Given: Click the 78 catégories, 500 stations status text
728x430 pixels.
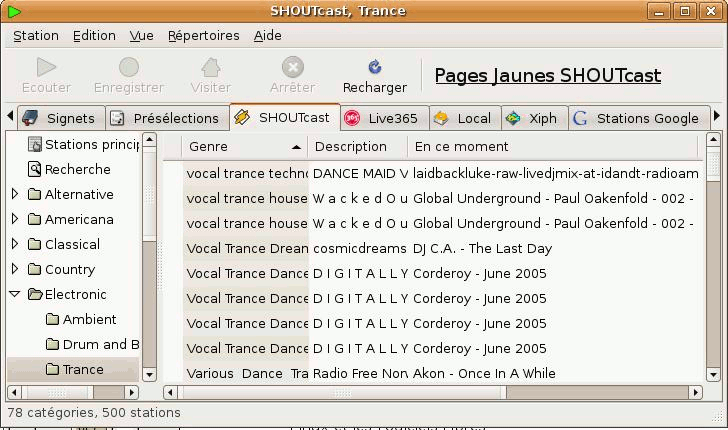Looking at the screenshot, I should tap(94, 413).
